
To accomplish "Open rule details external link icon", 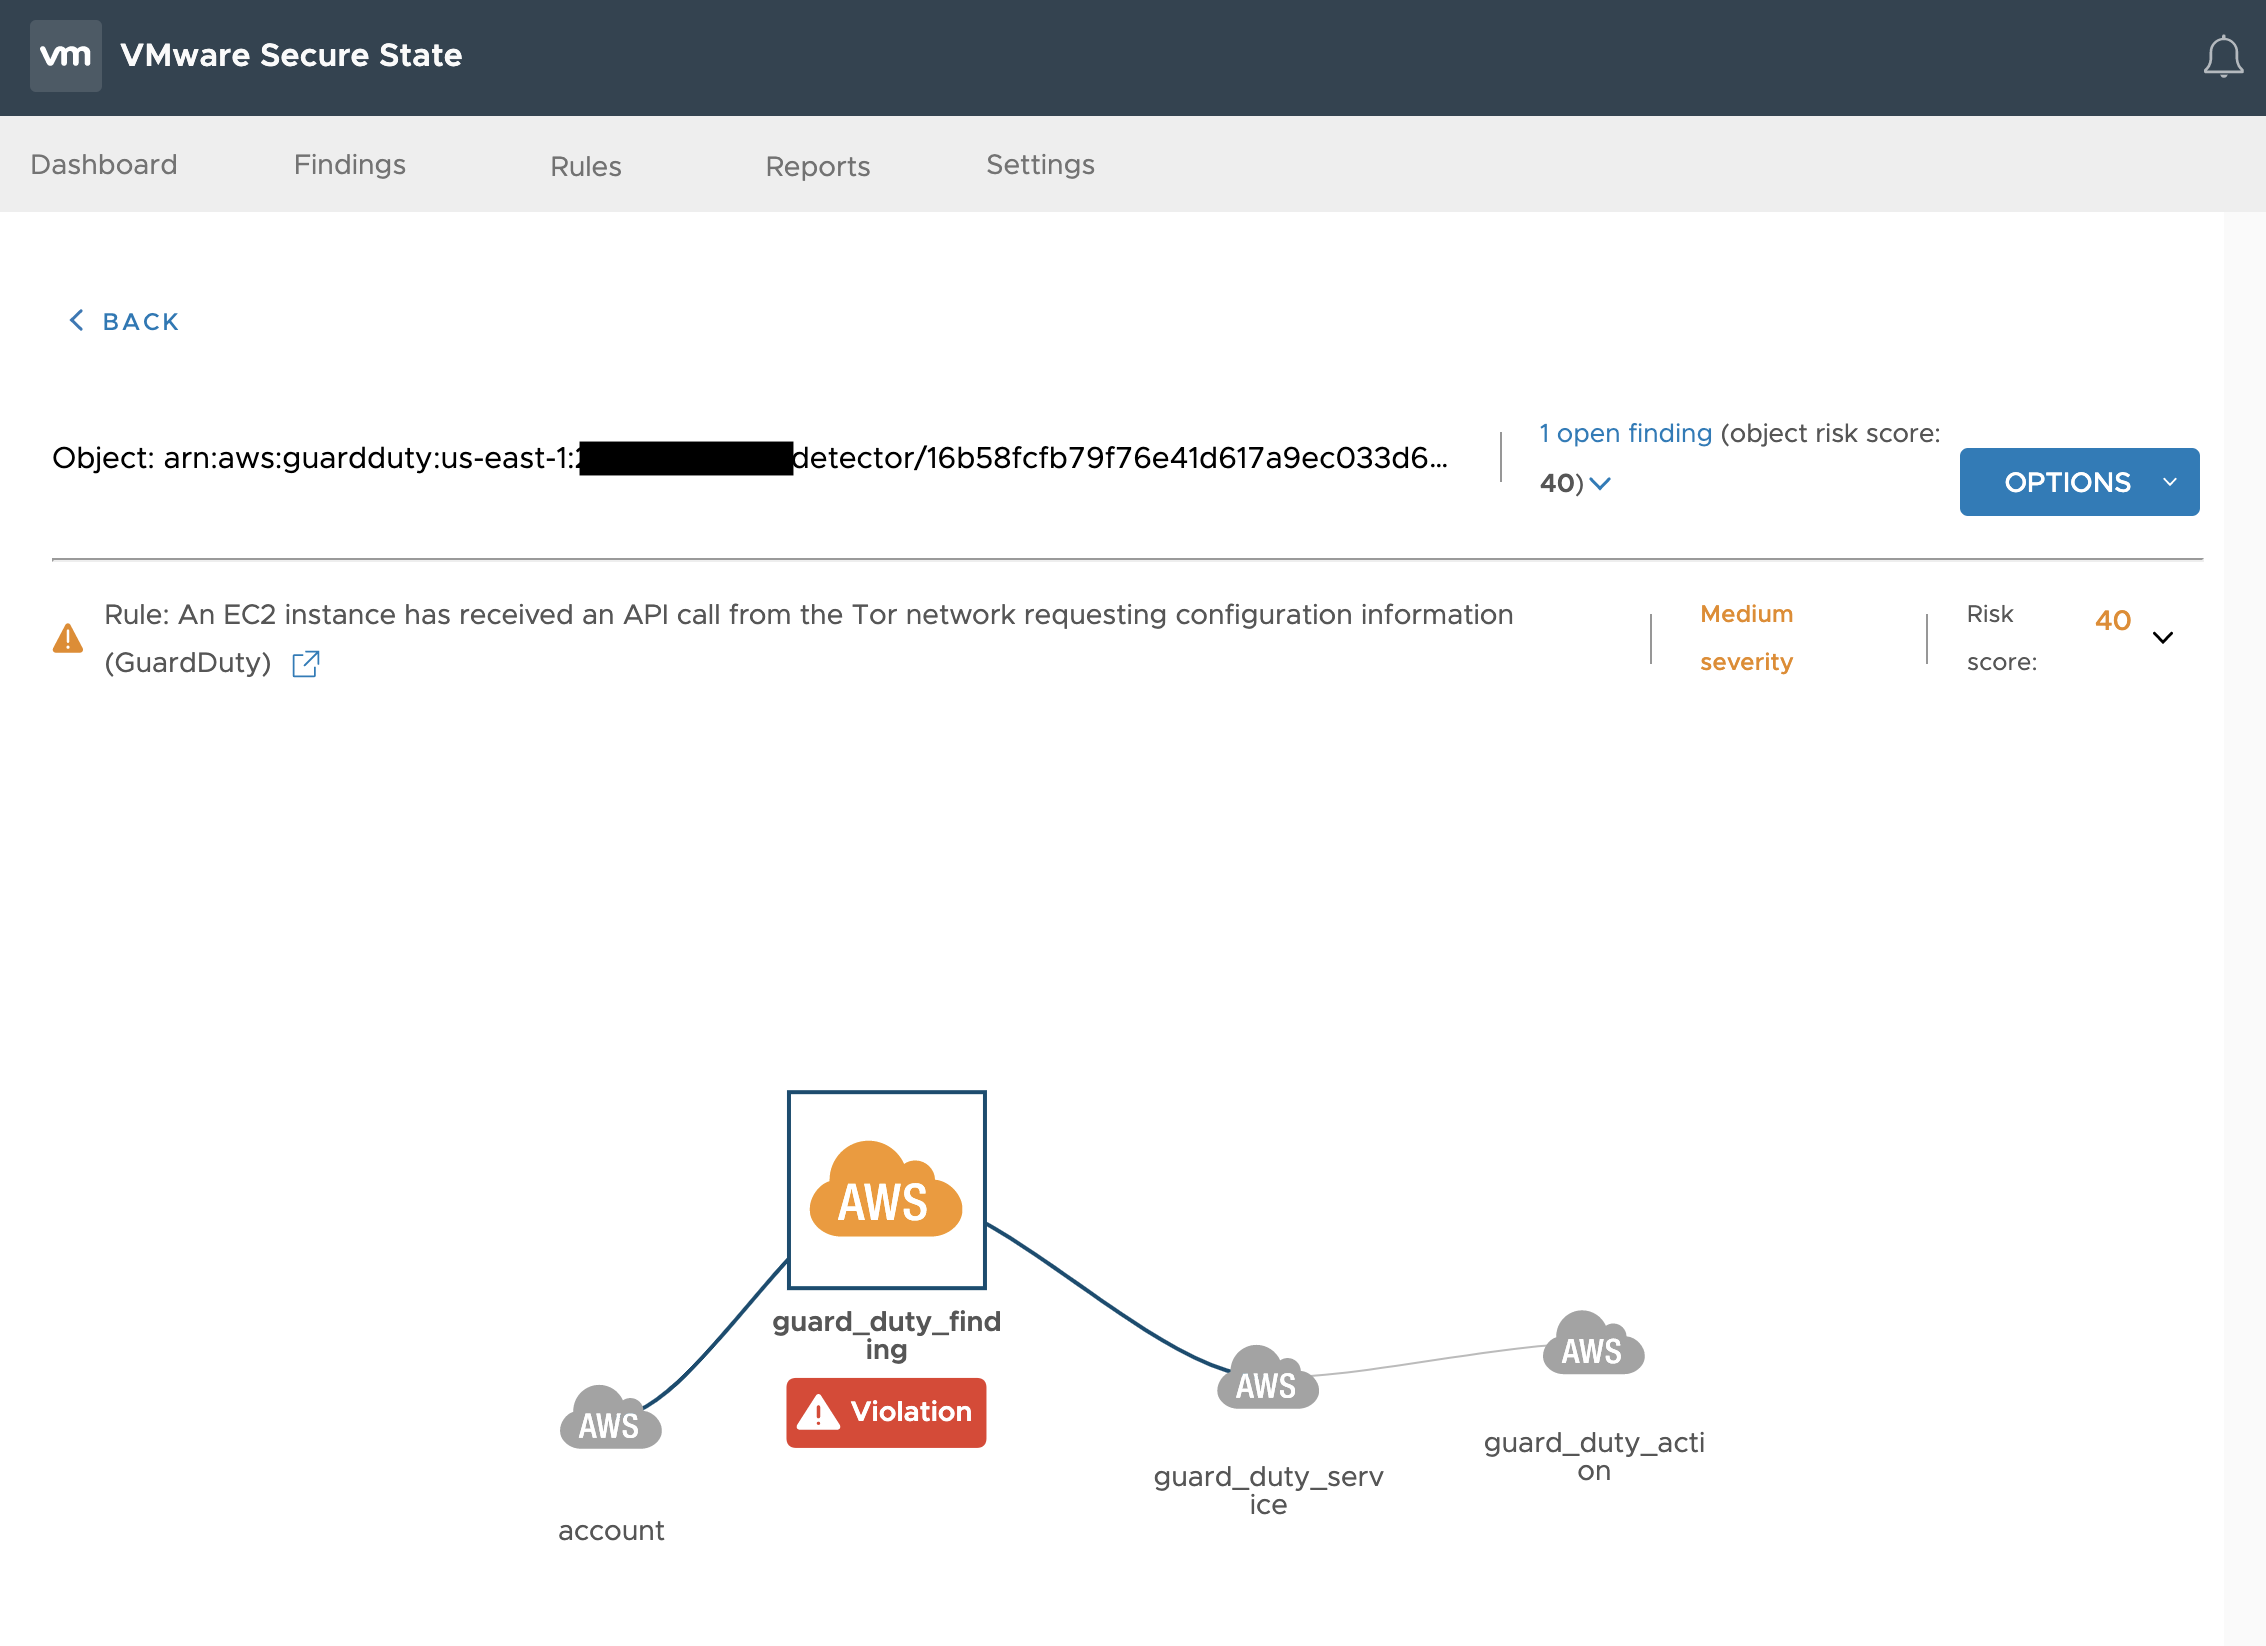I will click(x=306, y=664).
